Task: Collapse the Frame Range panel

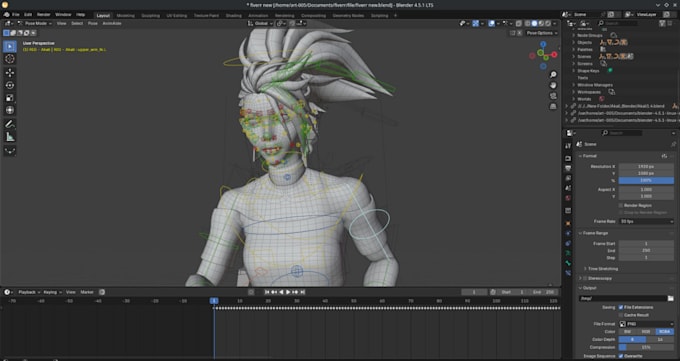Action: [x=580, y=233]
